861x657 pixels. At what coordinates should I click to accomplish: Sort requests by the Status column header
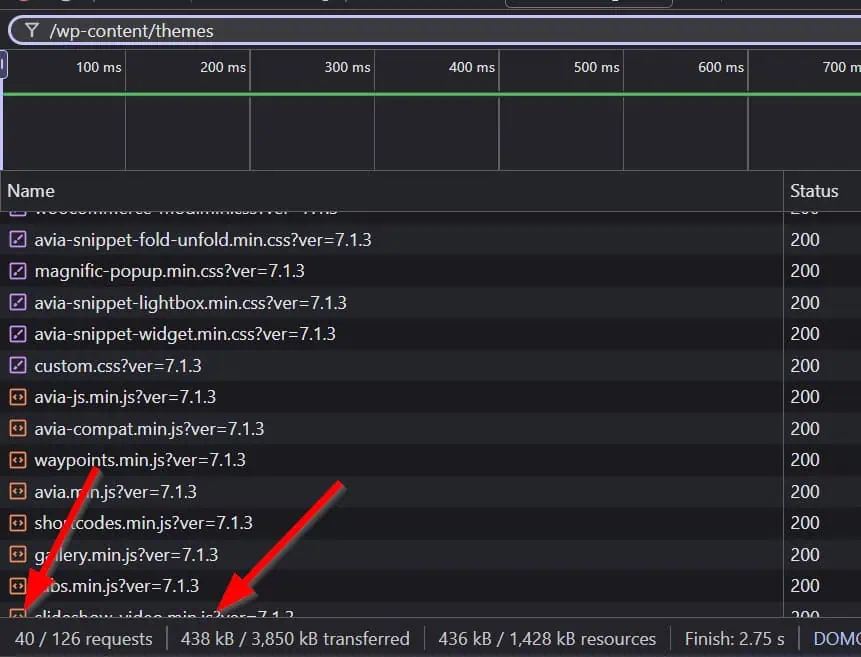tap(814, 190)
